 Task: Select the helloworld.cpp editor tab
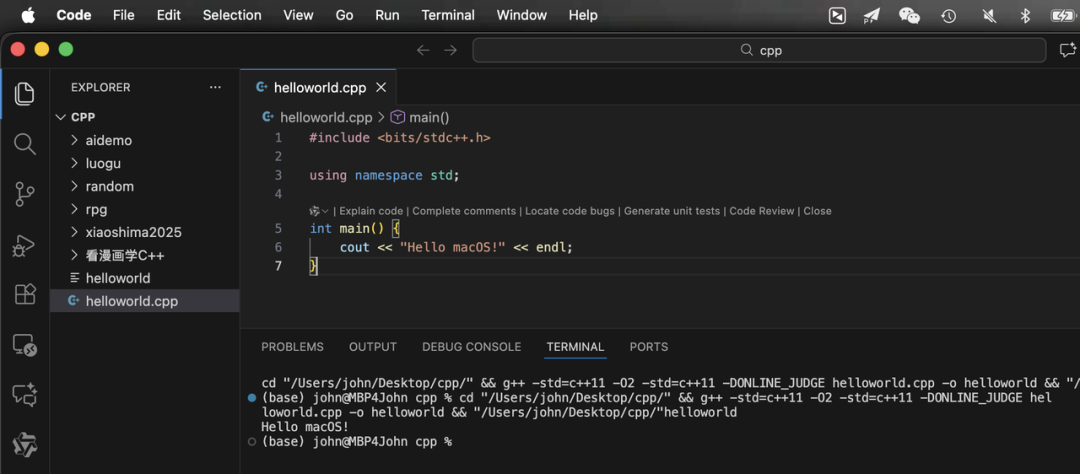[318, 87]
